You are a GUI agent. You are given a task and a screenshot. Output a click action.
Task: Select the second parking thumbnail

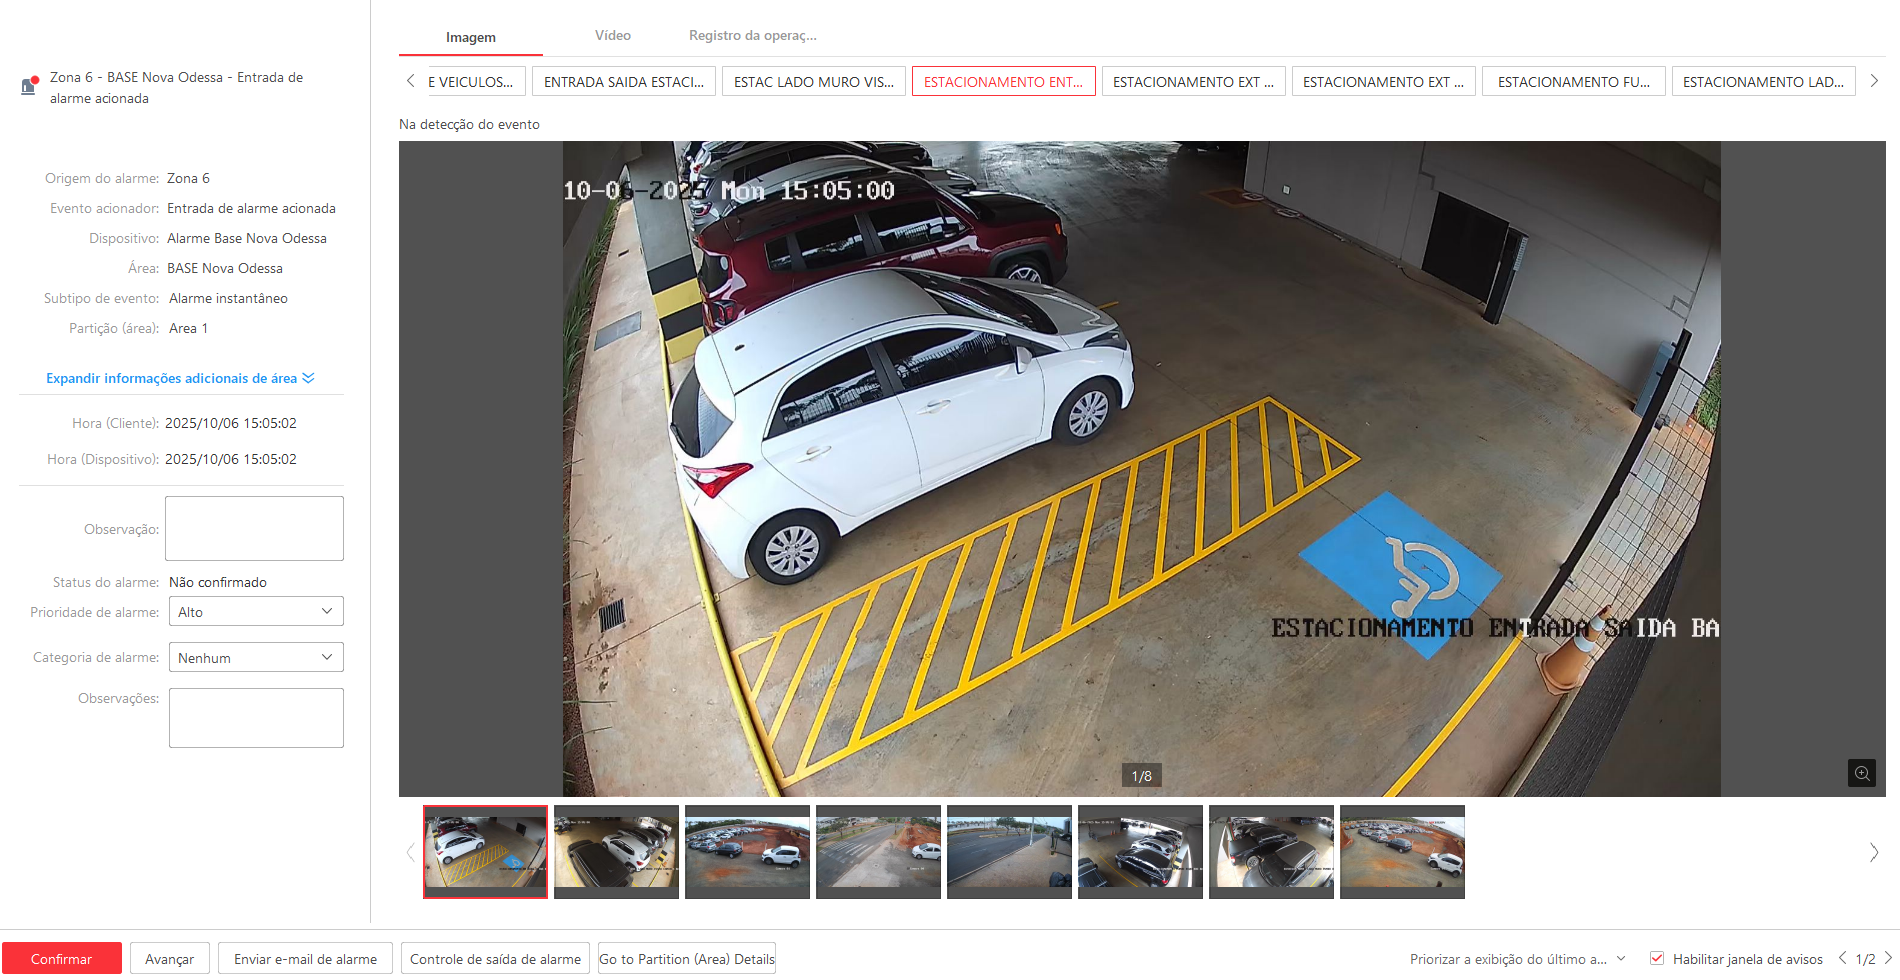point(616,852)
